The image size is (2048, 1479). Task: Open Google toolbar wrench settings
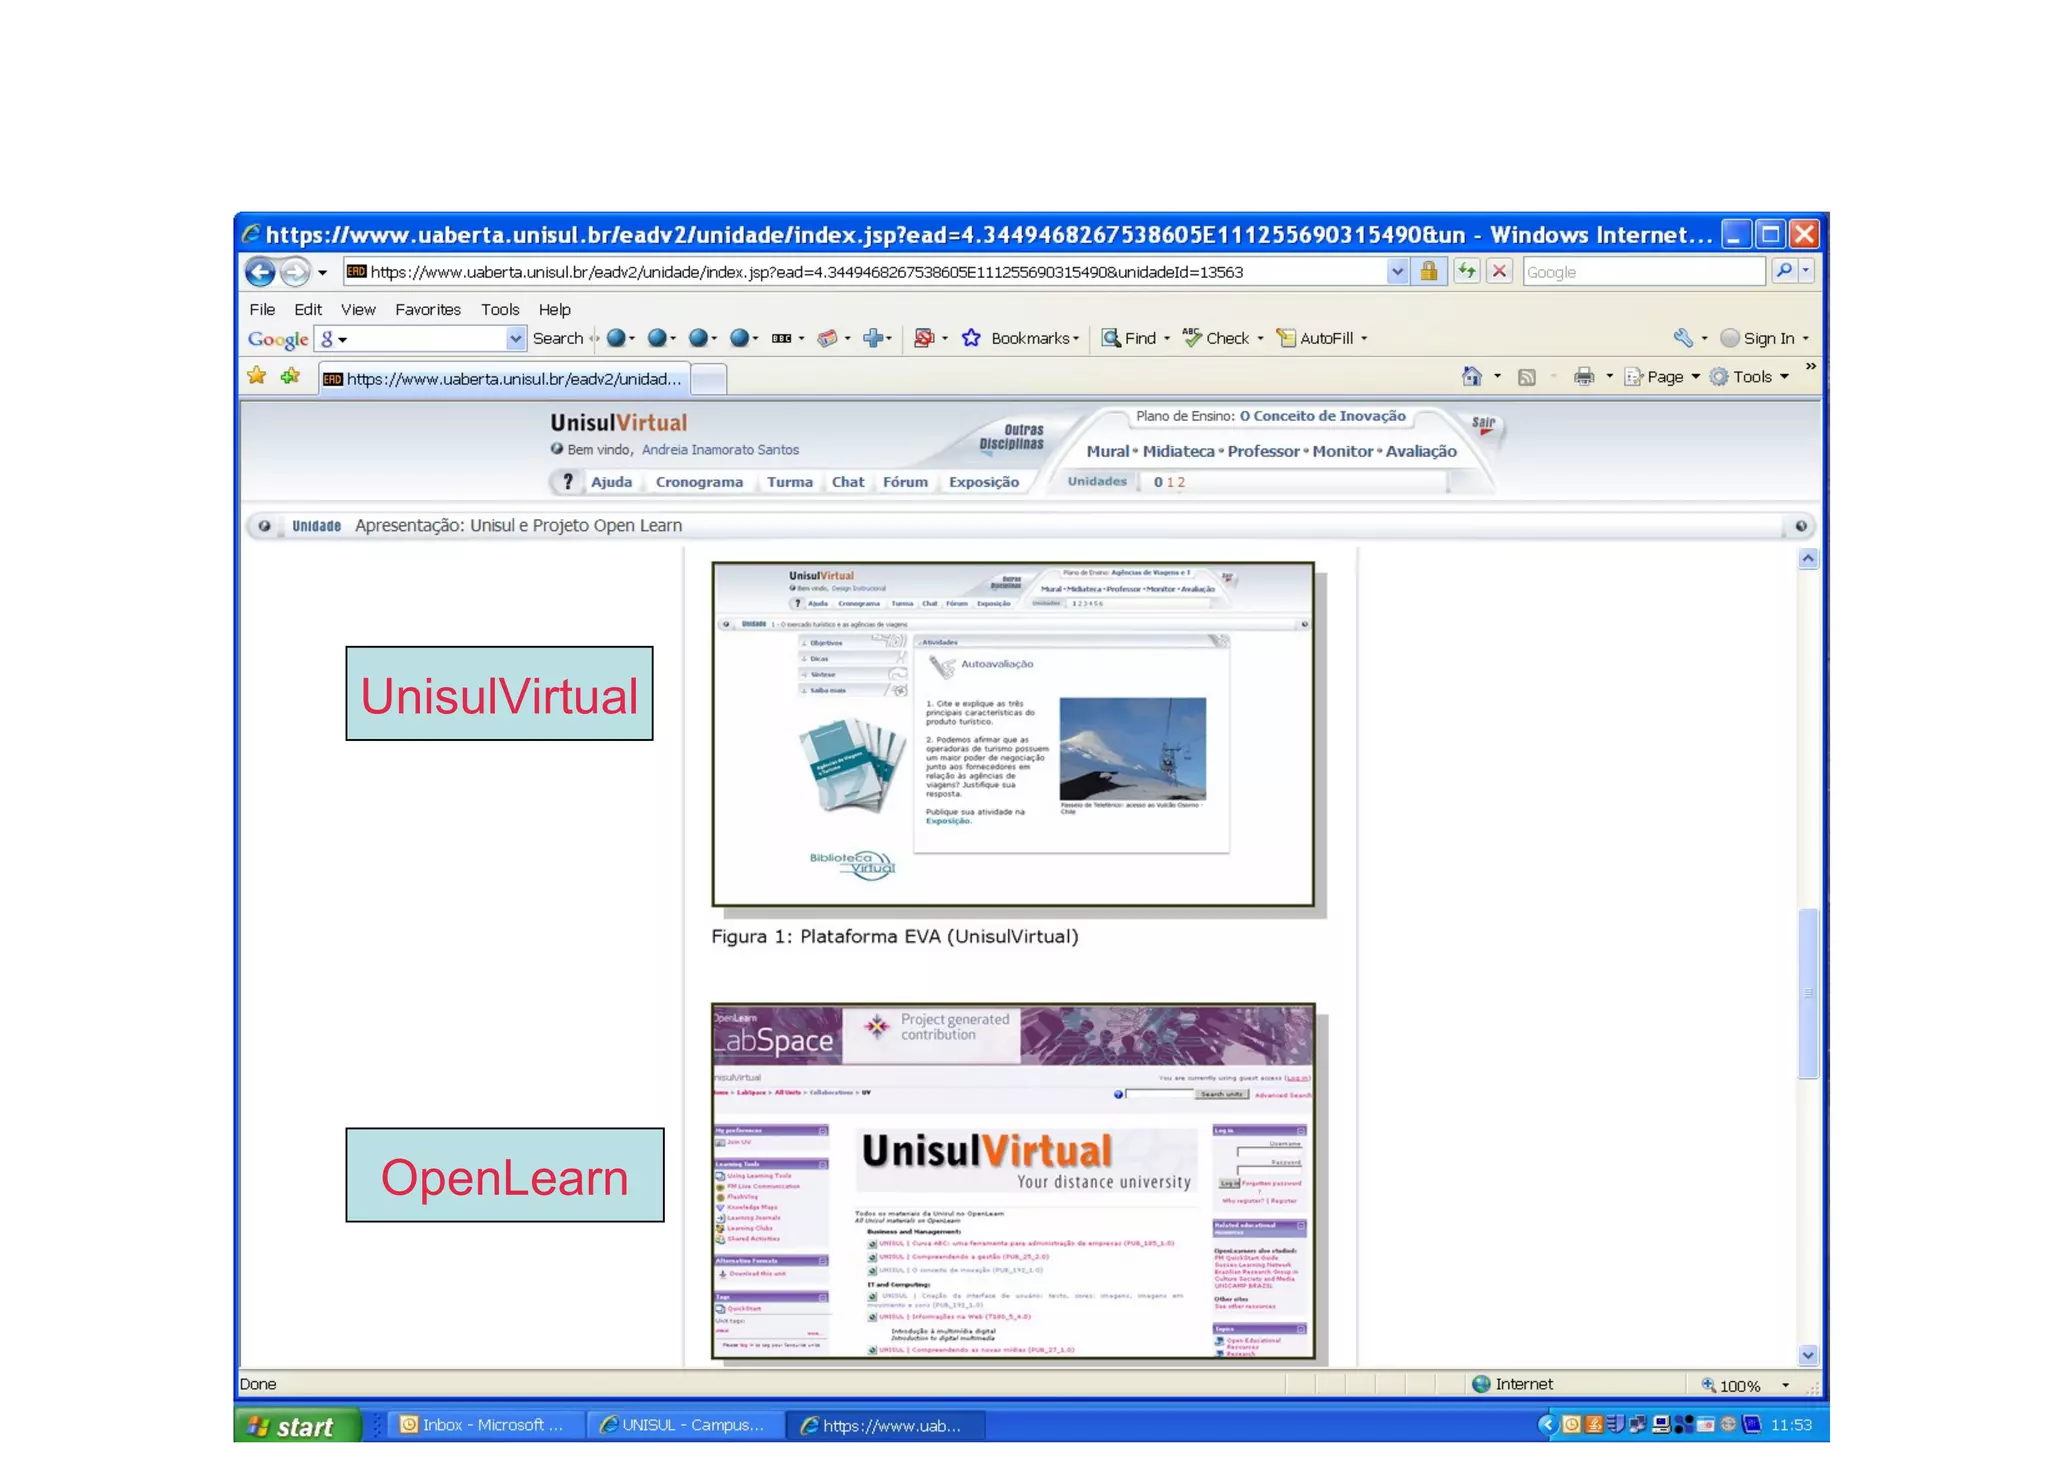(1683, 338)
